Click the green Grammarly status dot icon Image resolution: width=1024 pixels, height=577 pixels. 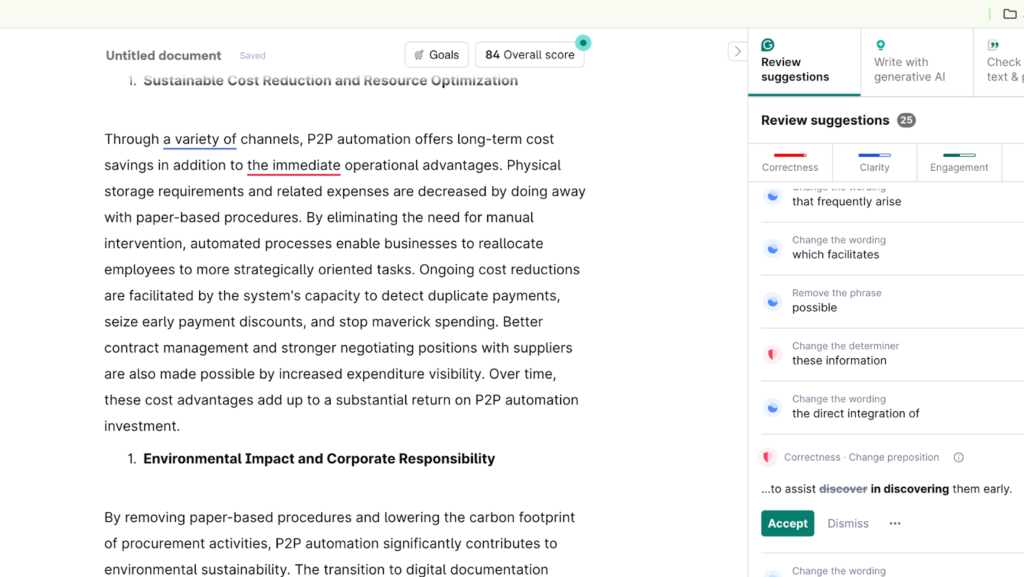click(x=583, y=42)
